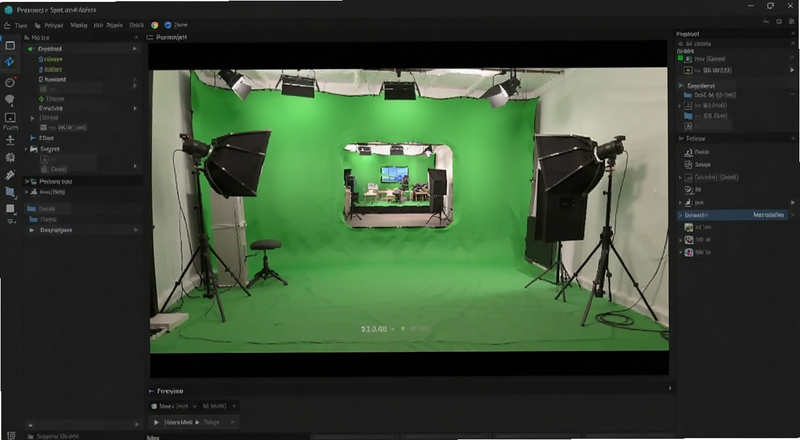Close the right panel's search row with X
Image resolution: width=800 pixels, height=440 pixels.
[x=793, y=44]
